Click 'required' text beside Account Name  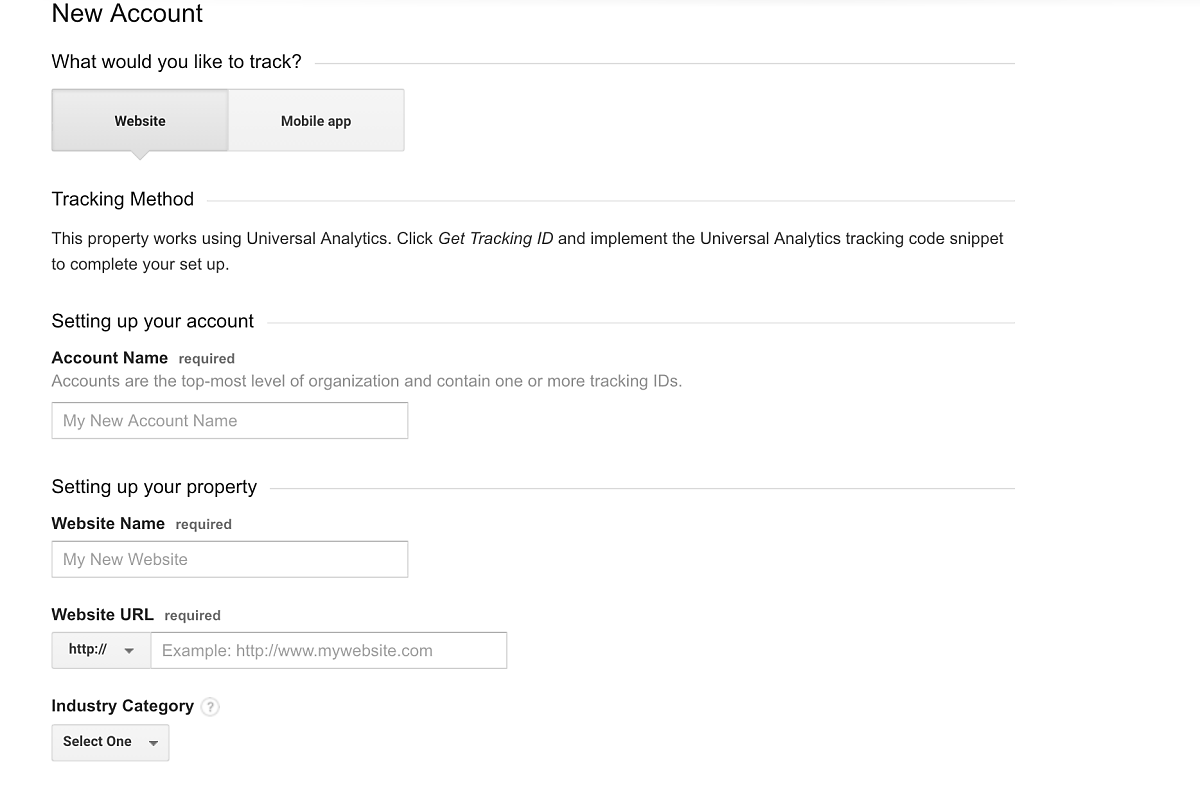click(x=206, y=358)
